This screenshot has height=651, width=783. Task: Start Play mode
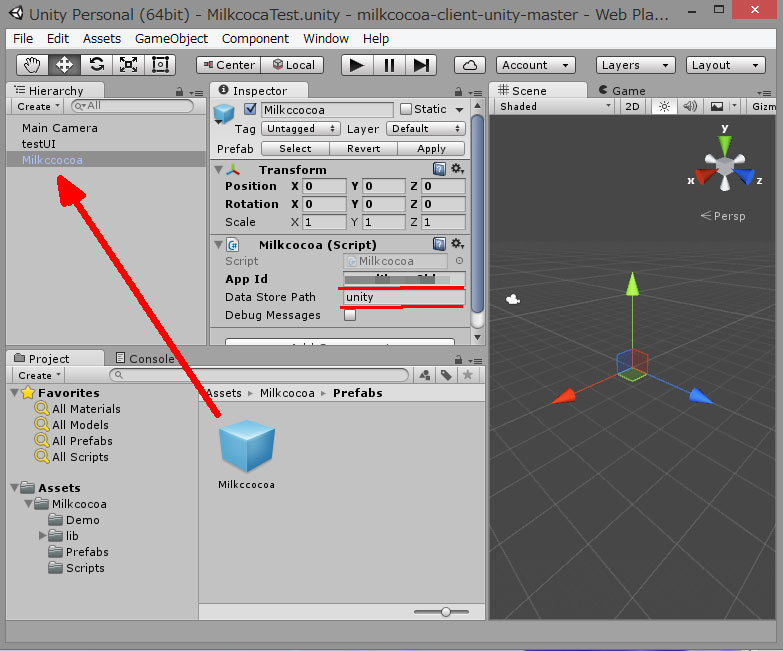pyautogui.click(x=357, y=65)
